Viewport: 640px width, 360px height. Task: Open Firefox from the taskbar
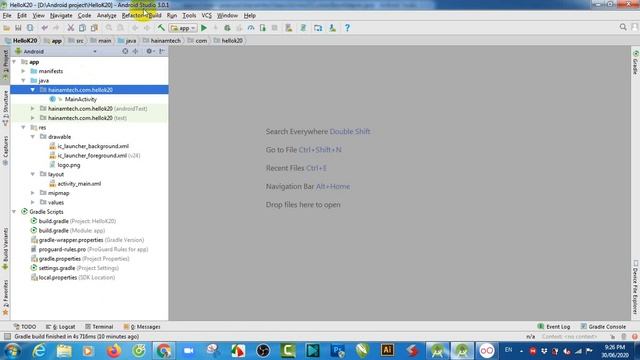pos(114,351)
